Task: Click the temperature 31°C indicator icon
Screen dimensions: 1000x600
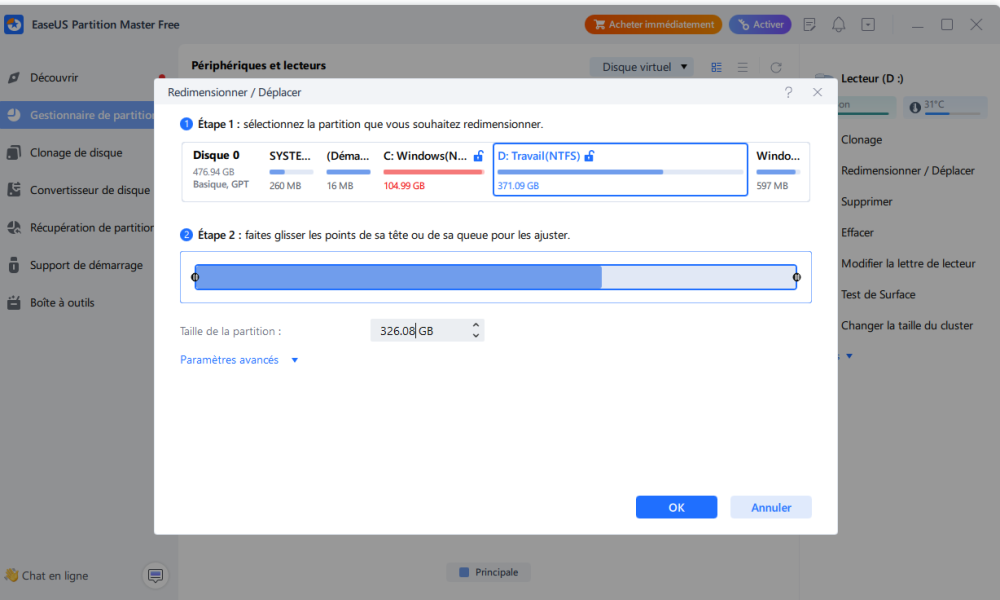Action: (915, 107)
